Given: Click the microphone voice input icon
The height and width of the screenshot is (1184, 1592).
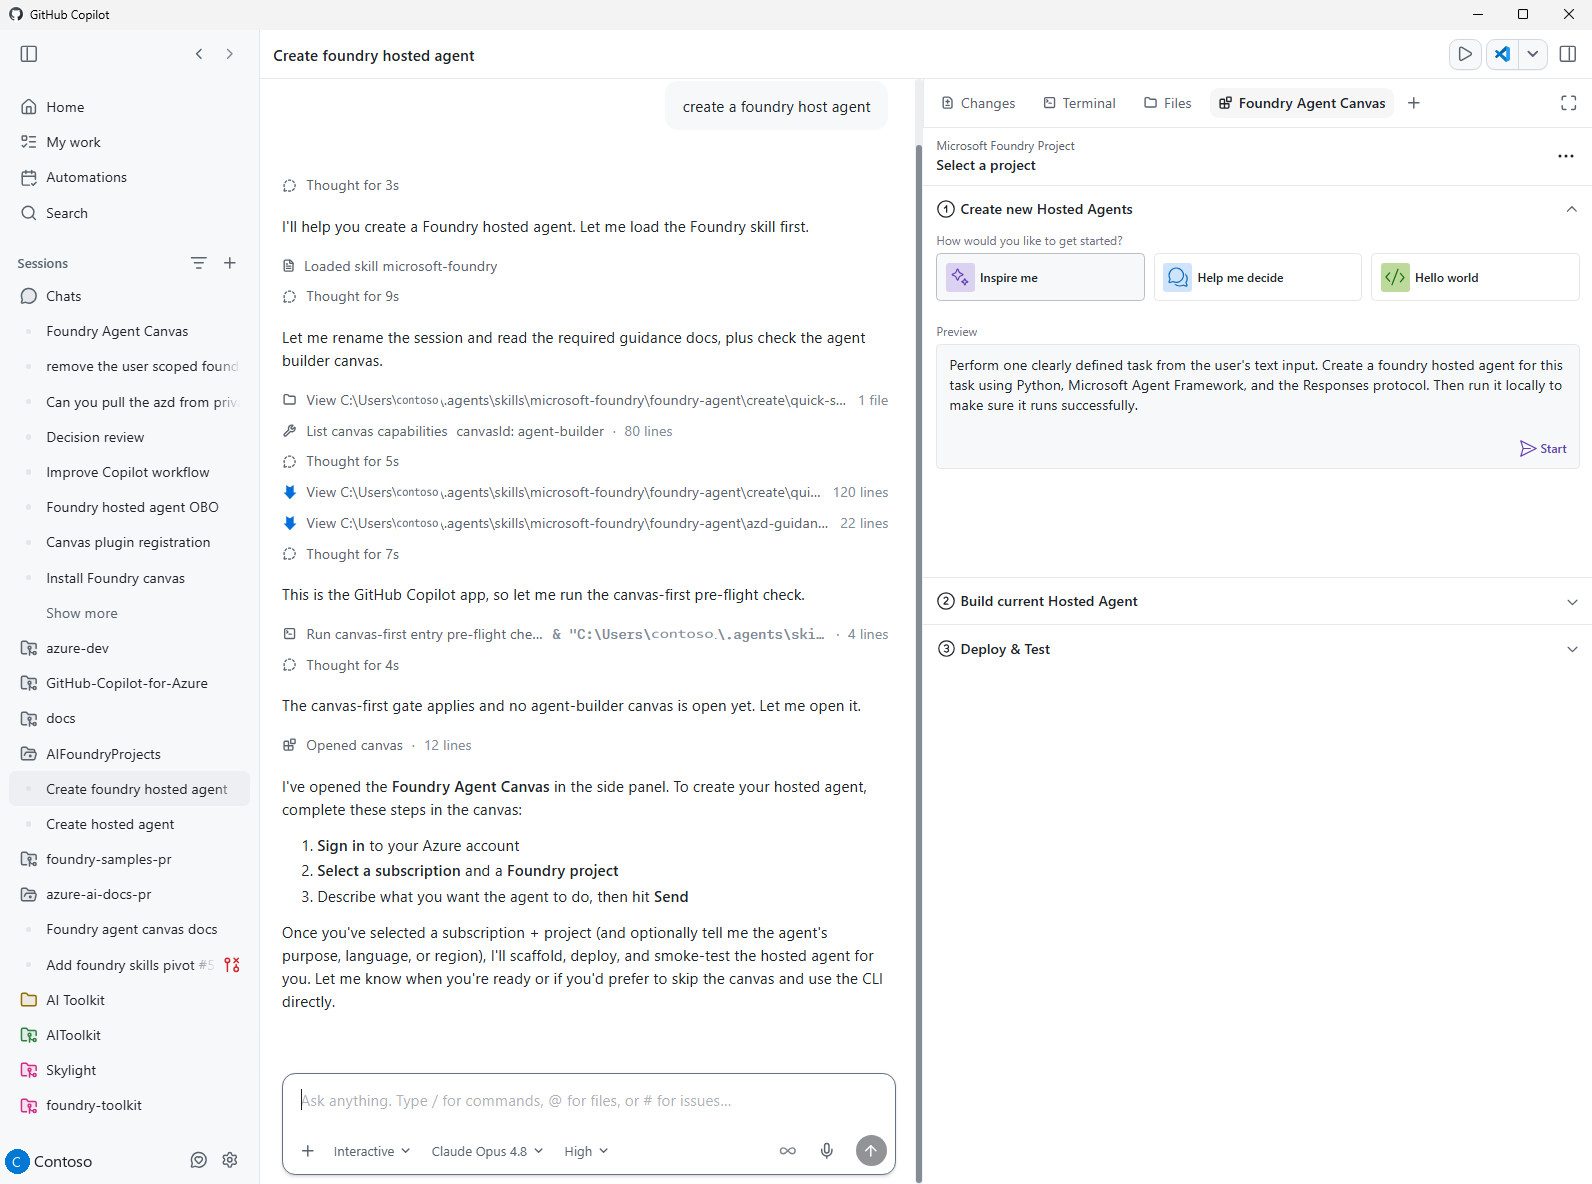Looking at the screenshot, I should (827, 1151).
